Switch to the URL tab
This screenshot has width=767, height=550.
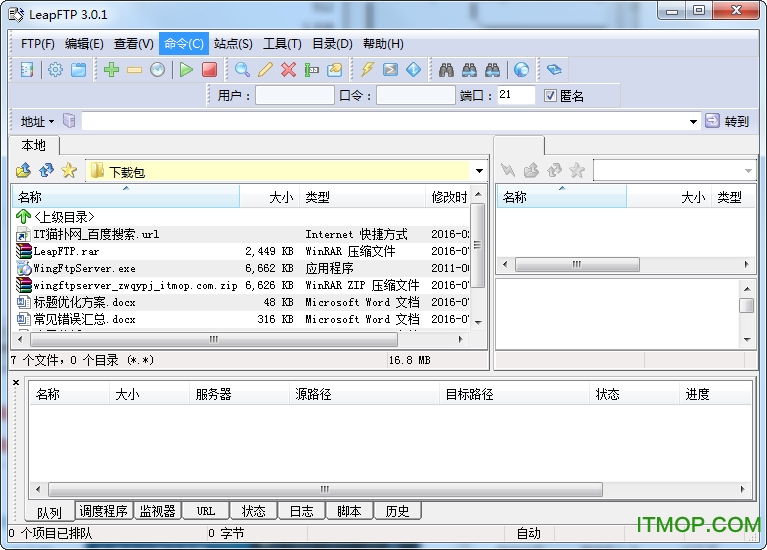click(x=205, y=511)
